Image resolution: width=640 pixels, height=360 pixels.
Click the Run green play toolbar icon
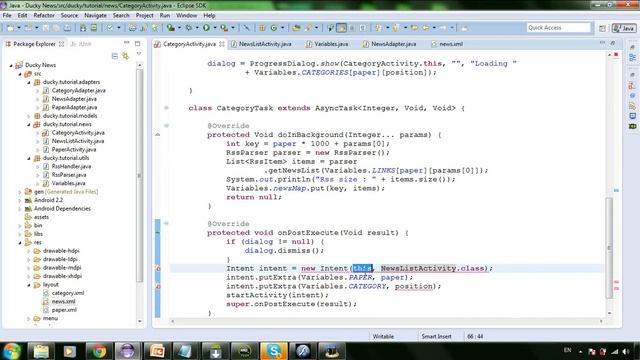207,28
